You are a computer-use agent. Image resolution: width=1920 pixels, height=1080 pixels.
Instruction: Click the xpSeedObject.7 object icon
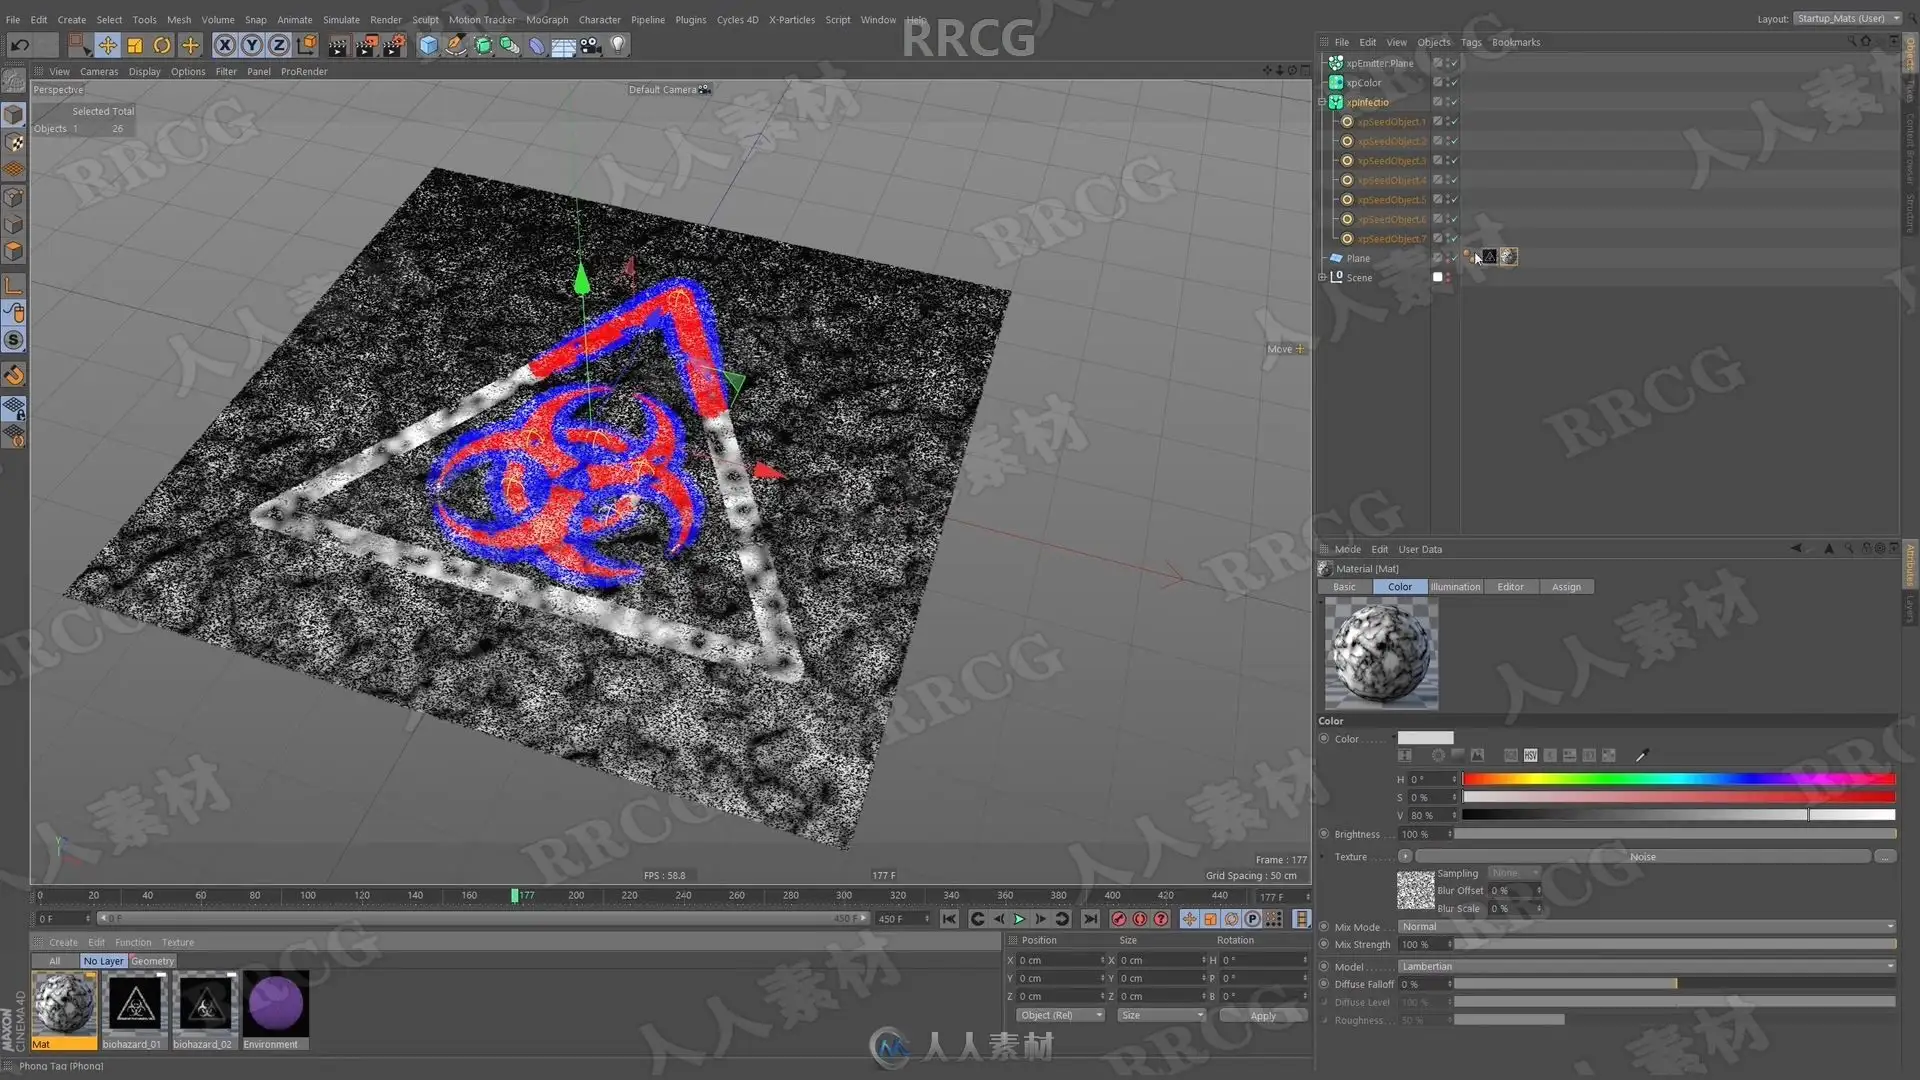[x=1347, y=238]
